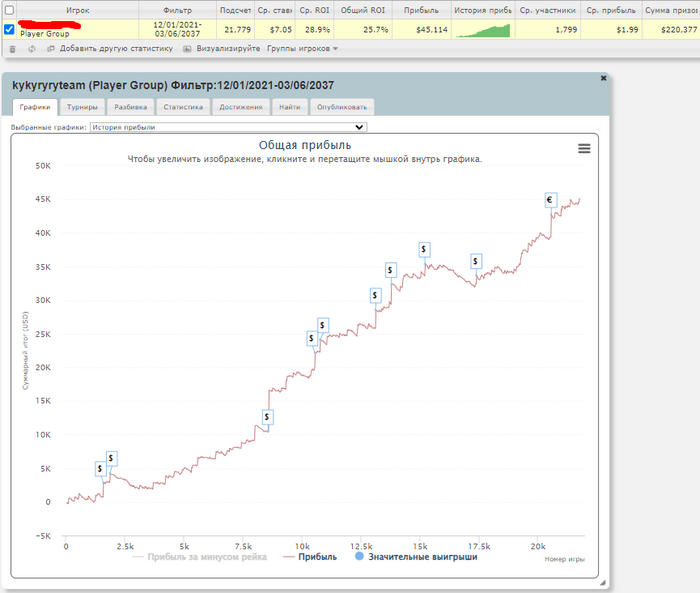The height and width of the screenshot is (593, 700).
Task: Click the $ marker near 8.5k games
Action: (x=267, y=418)
